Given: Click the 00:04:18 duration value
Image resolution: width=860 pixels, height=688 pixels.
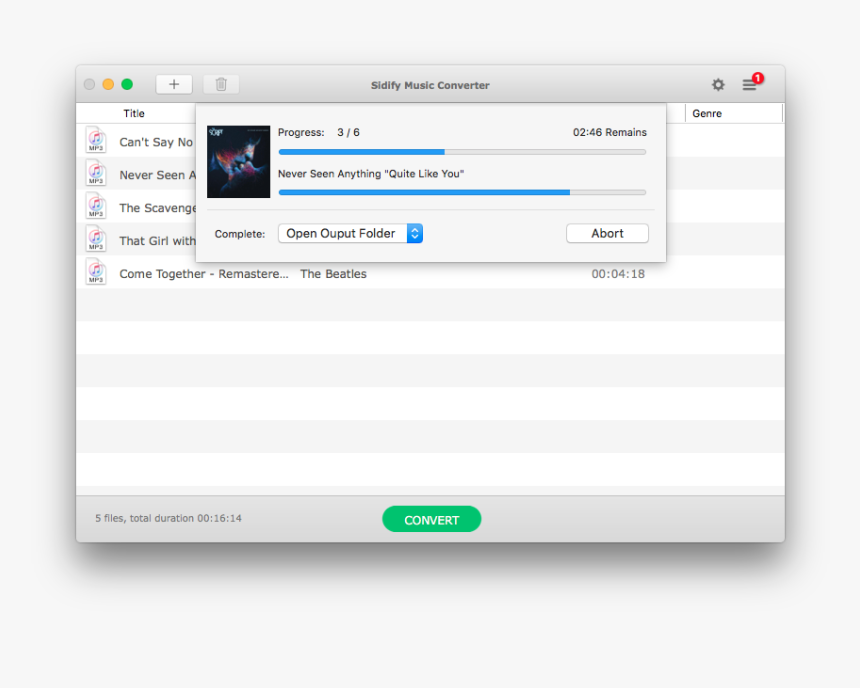Looking at the screenshot, I should point(618,274).
